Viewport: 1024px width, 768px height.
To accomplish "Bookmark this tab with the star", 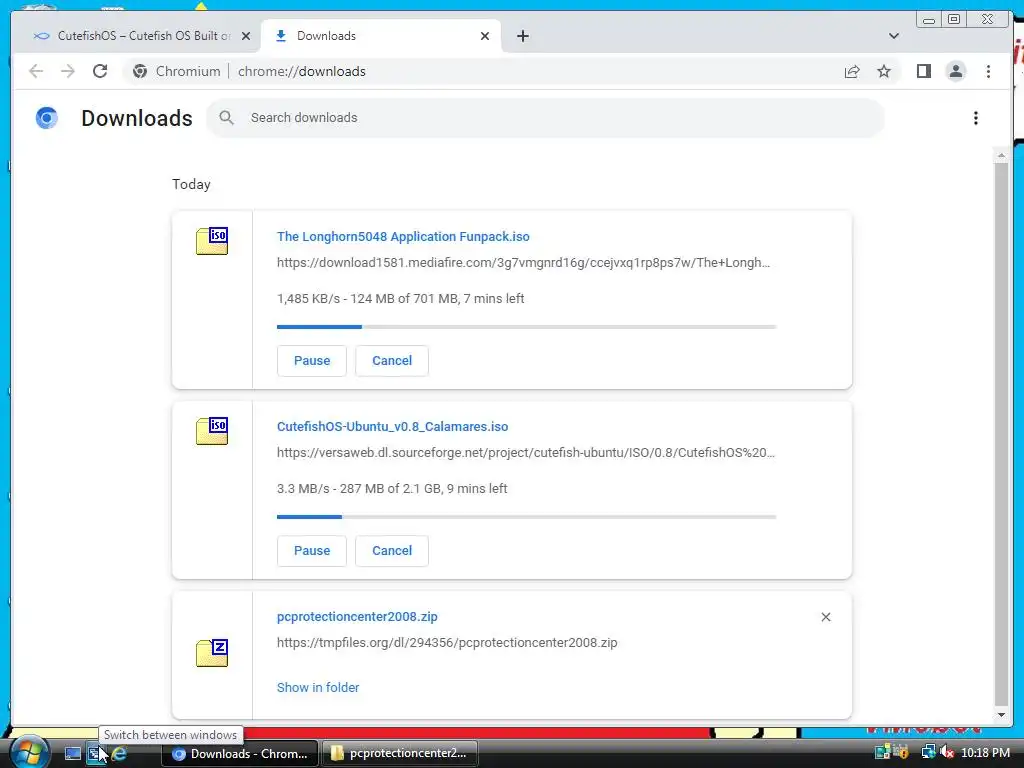I will click(884, 71).
